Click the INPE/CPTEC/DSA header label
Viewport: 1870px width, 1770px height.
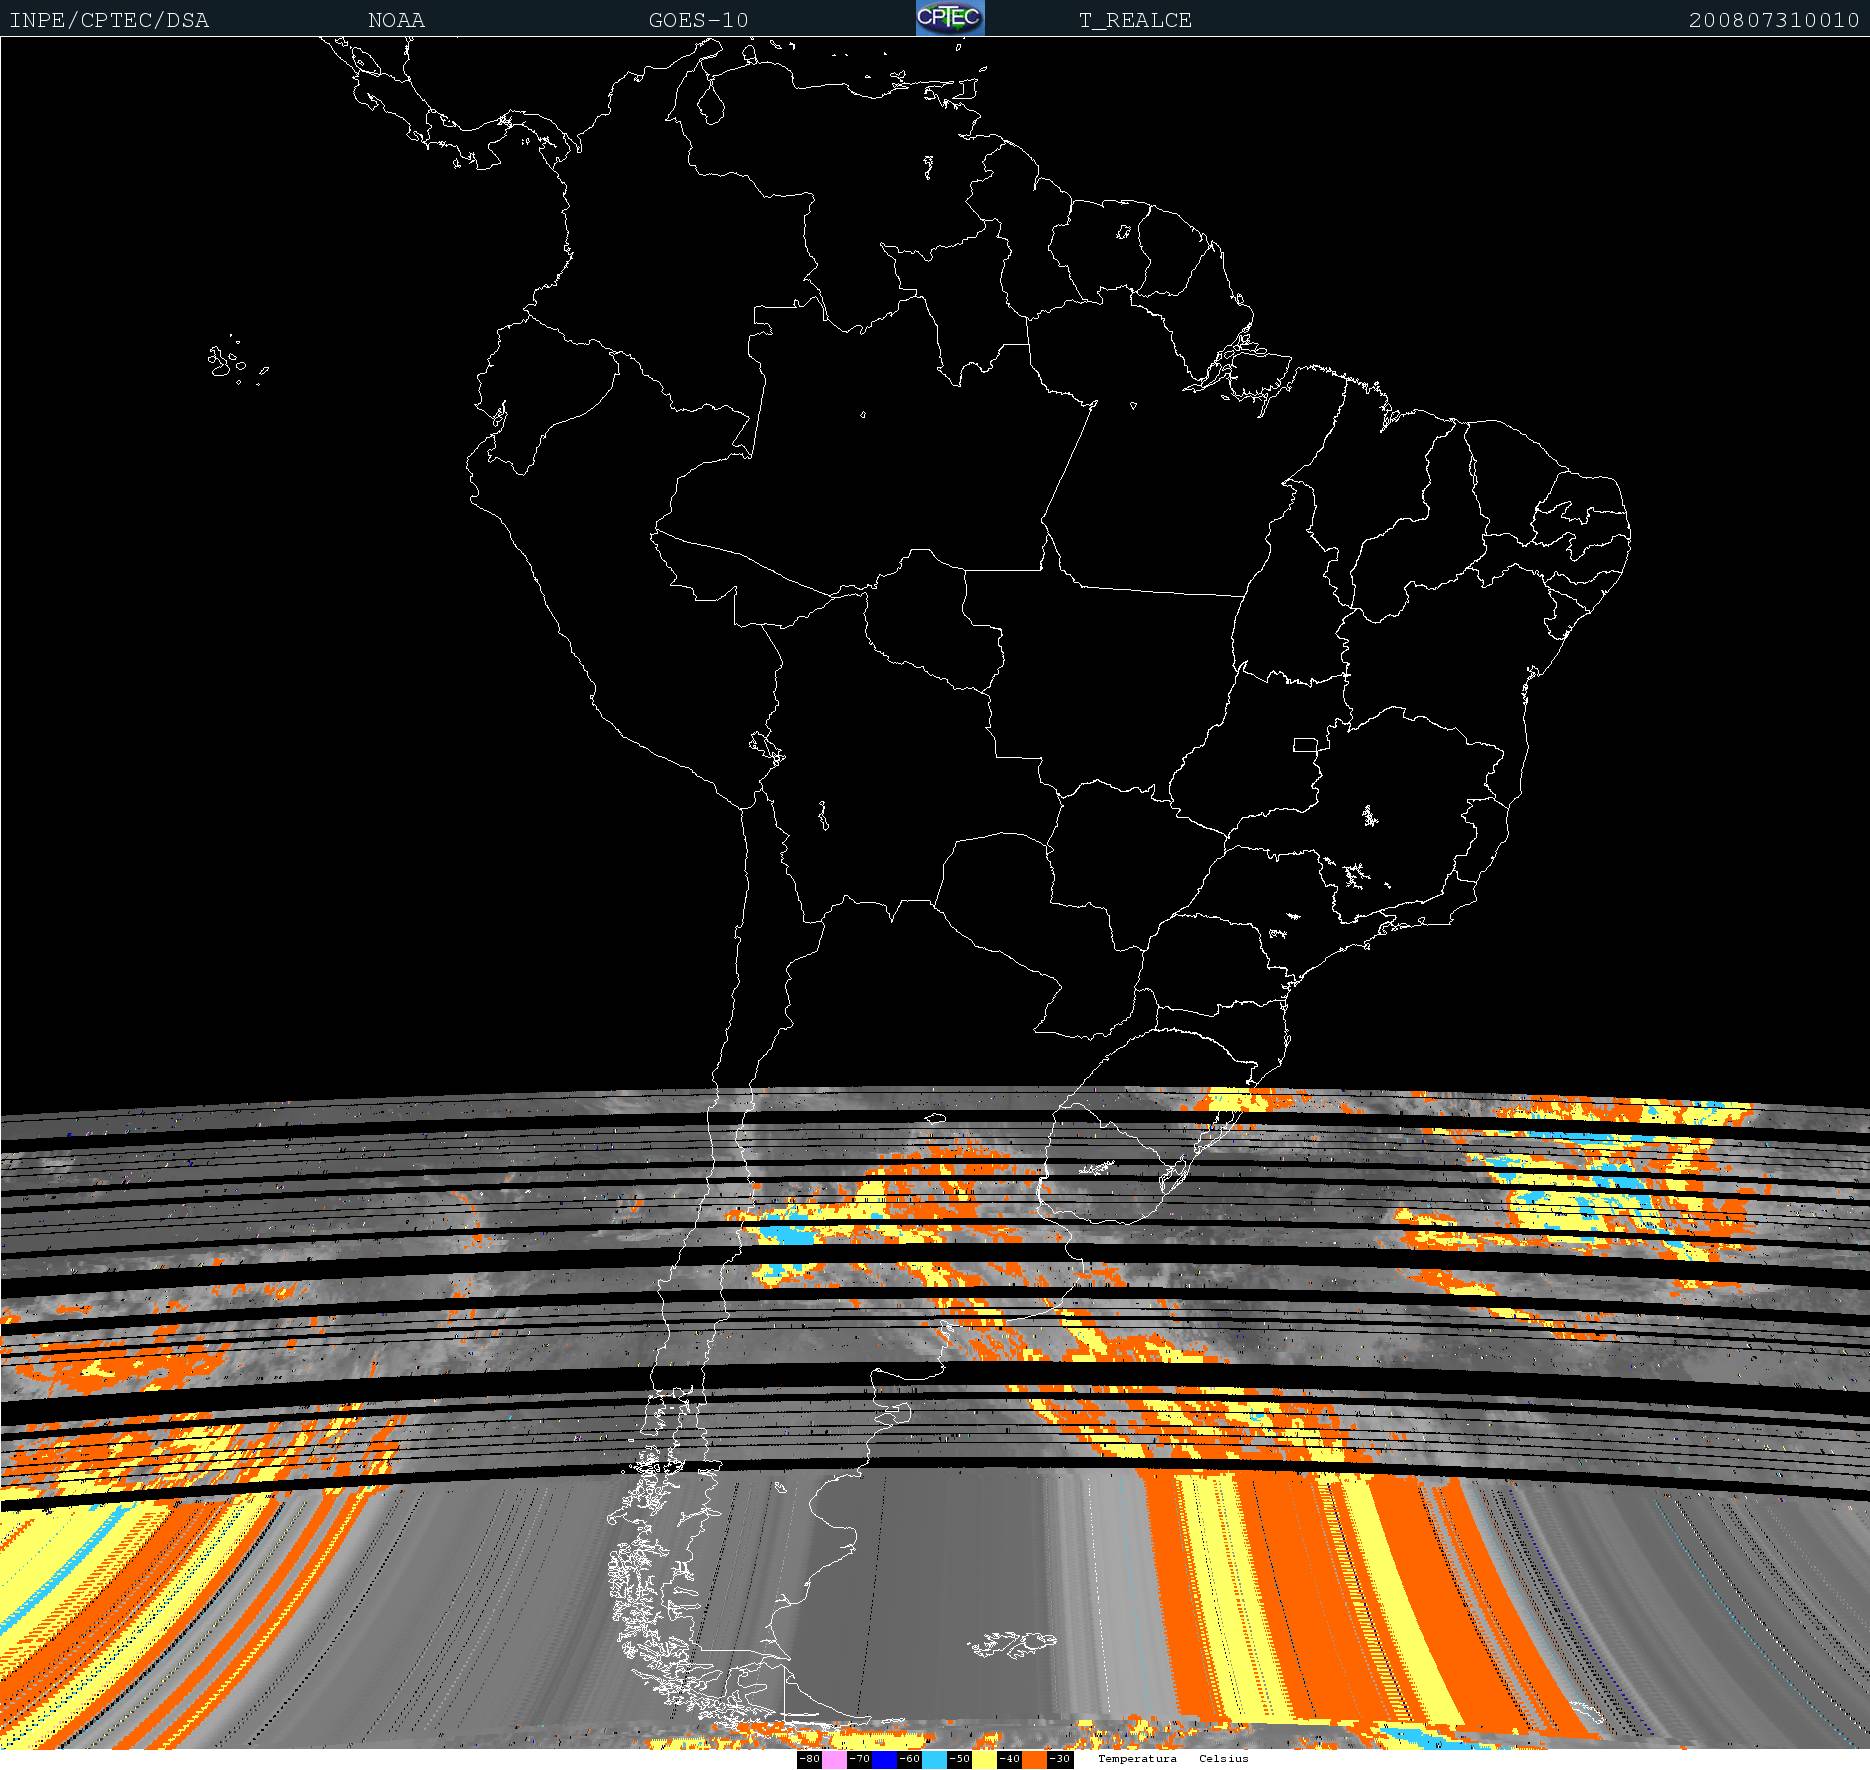[109, 20]
